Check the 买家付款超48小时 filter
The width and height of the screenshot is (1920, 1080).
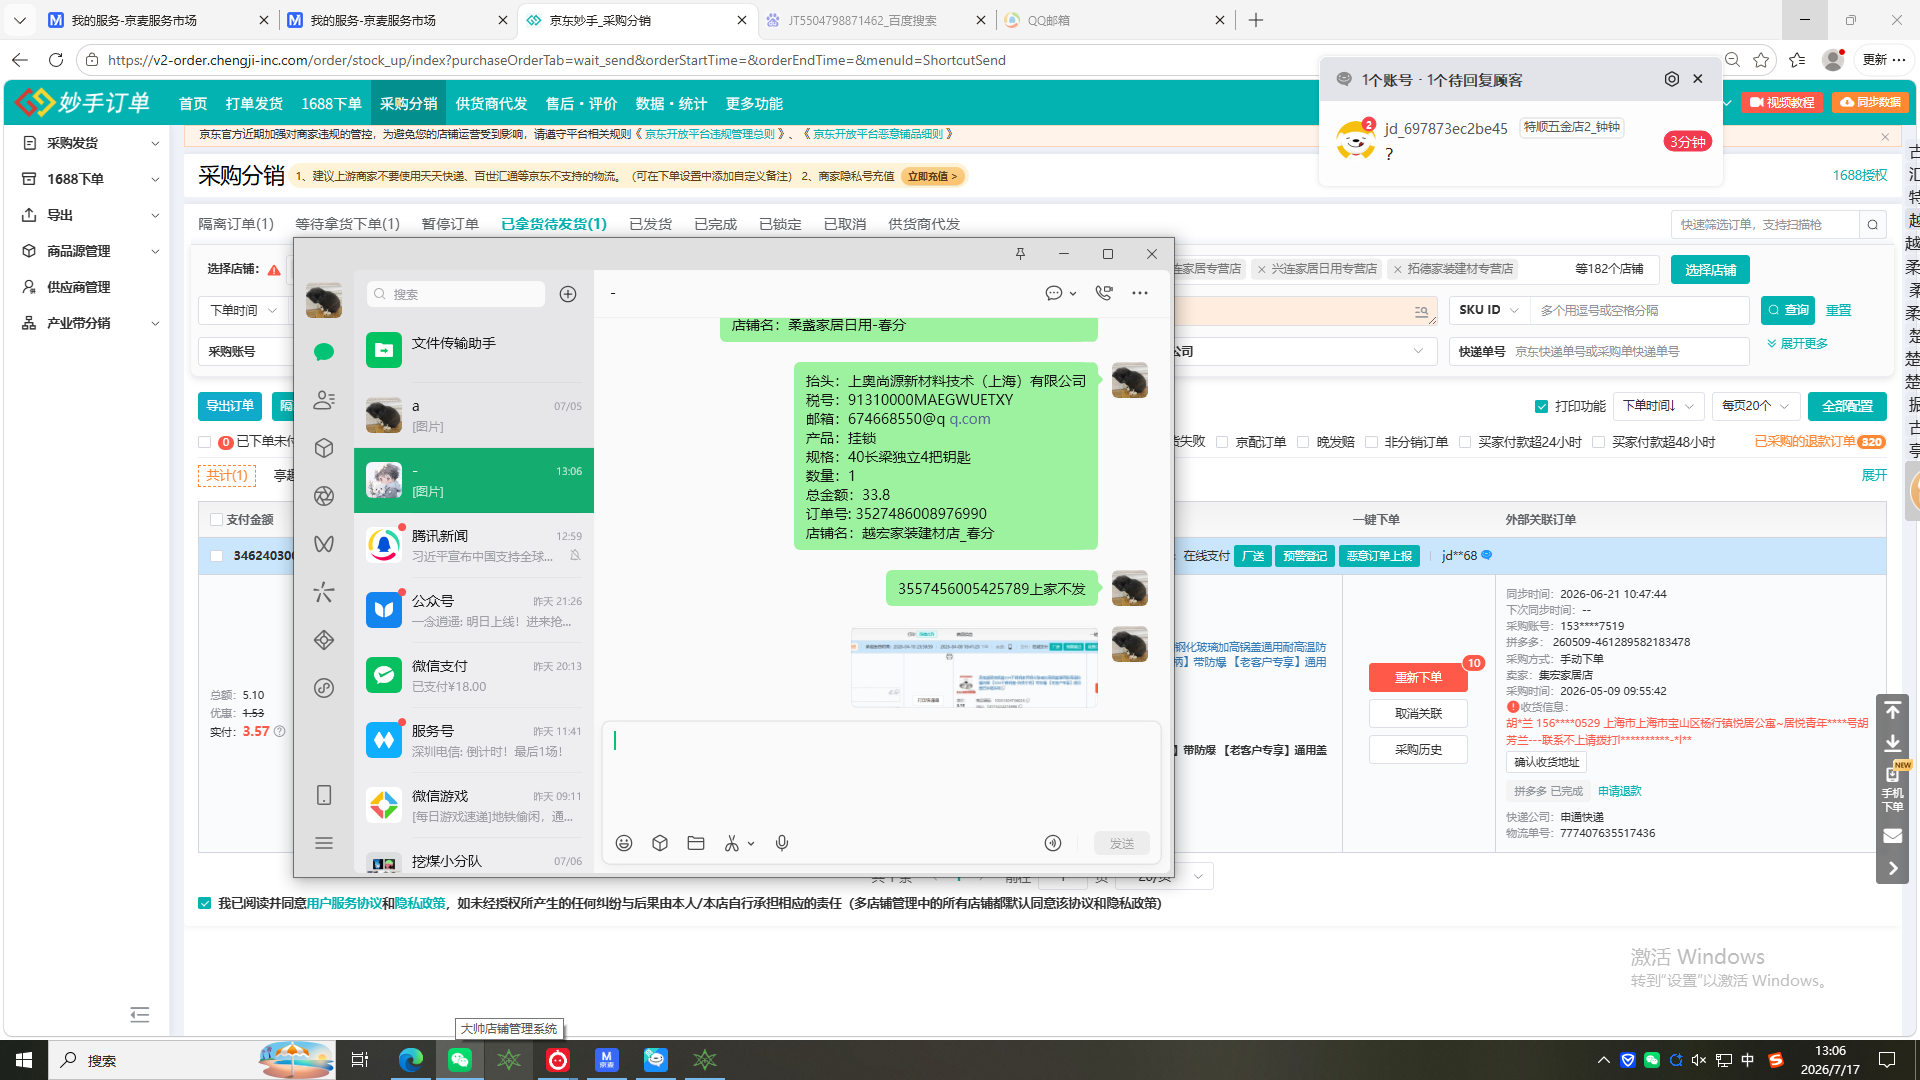[x=1598, y=442]
